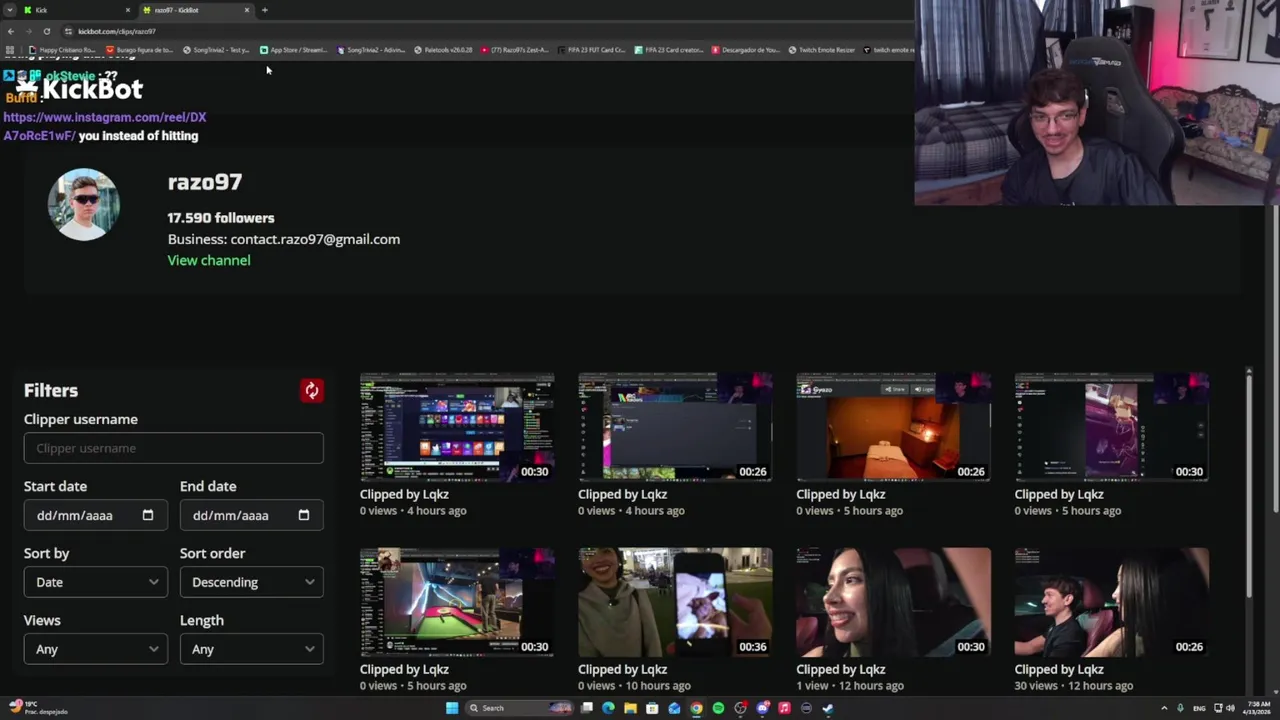Open the 00:26 clip thumbnail from 4 hours ago
1280x720 pixels.
click(675, 427)
